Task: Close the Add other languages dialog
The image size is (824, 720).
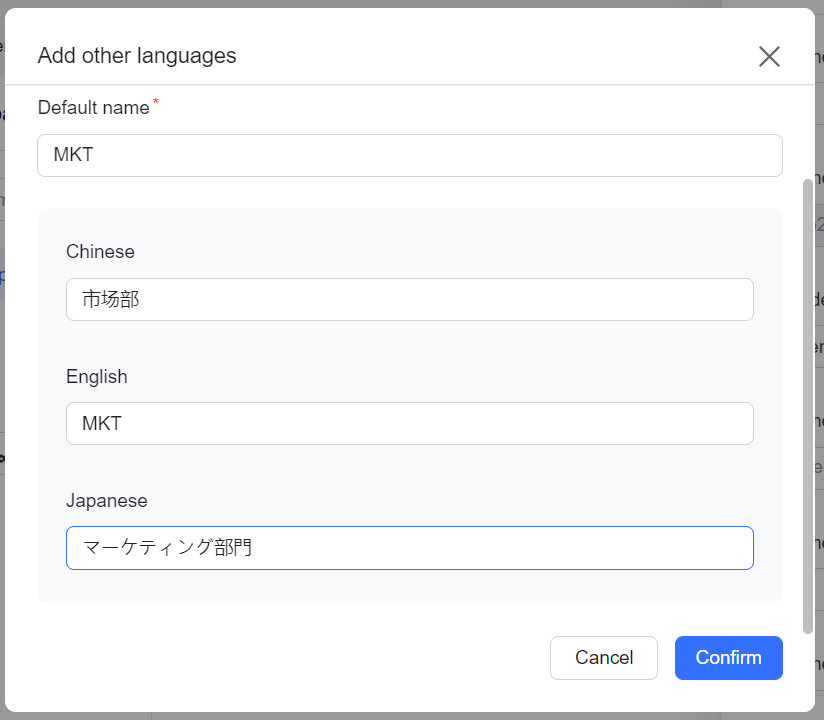Action: (x=769, y=56)
